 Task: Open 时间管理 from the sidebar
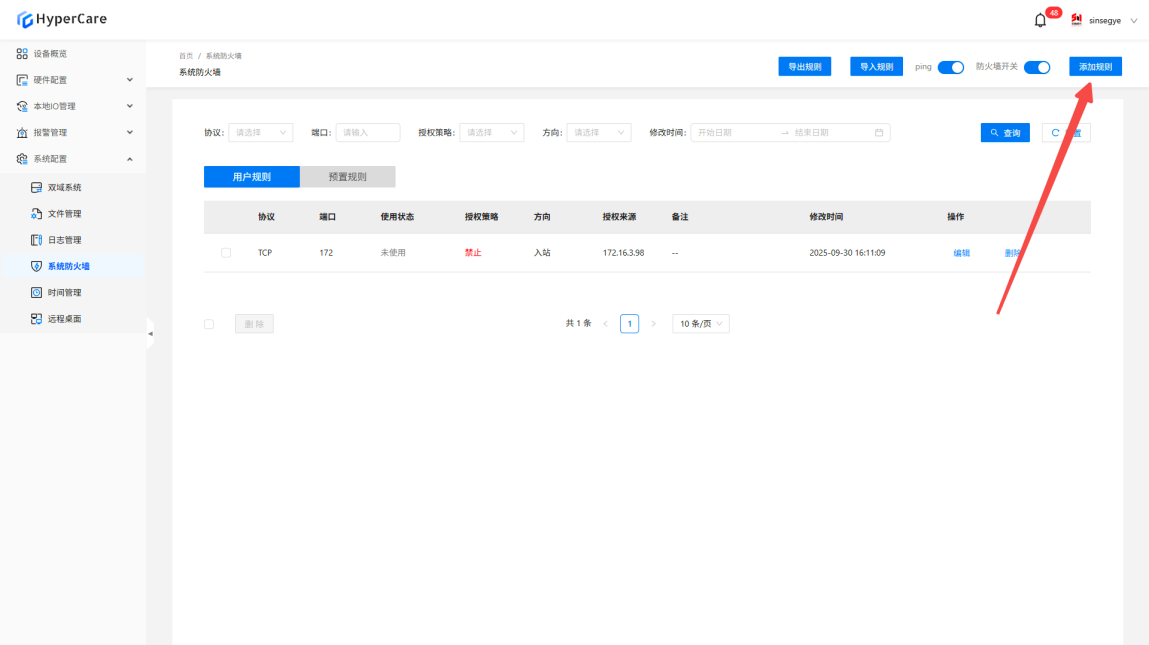(64, 293)
